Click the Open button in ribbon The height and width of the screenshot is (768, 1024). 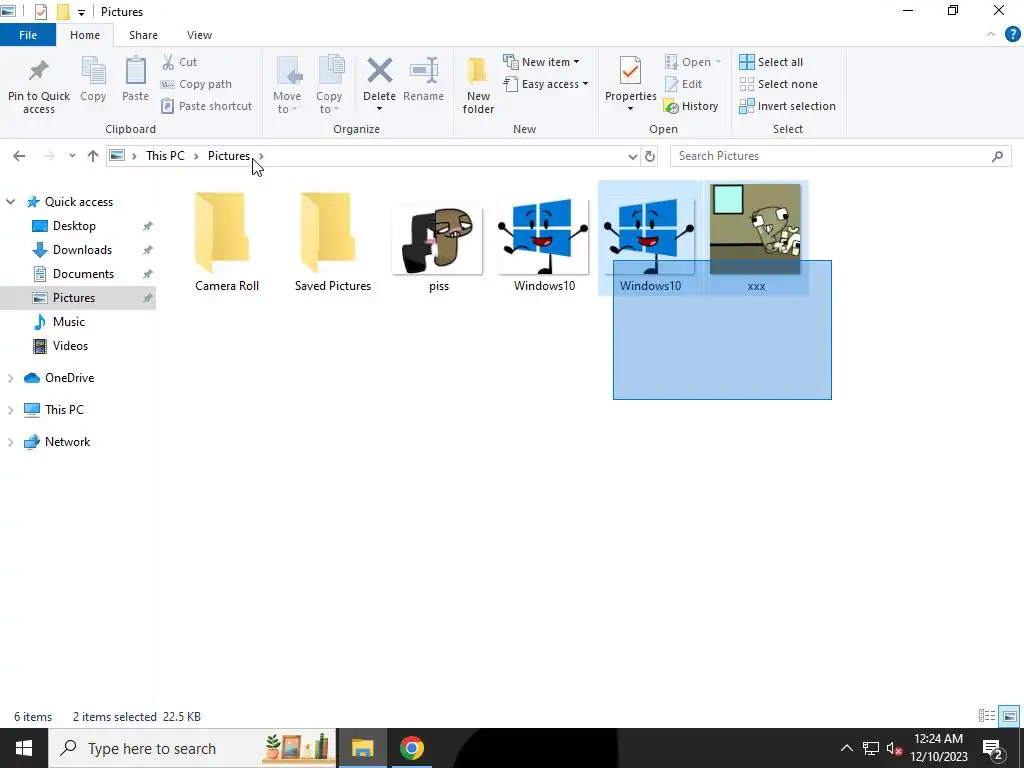coord(693,62)
